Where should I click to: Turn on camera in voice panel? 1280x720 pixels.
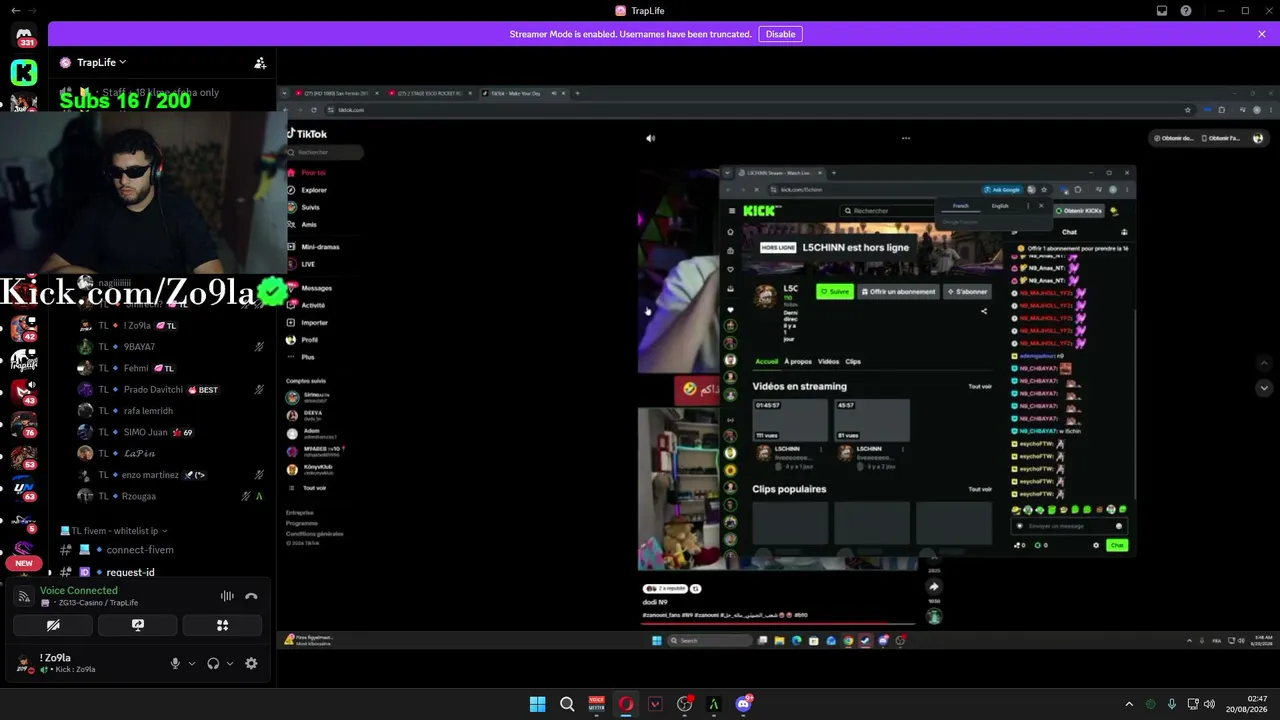(x=53, y=625)
